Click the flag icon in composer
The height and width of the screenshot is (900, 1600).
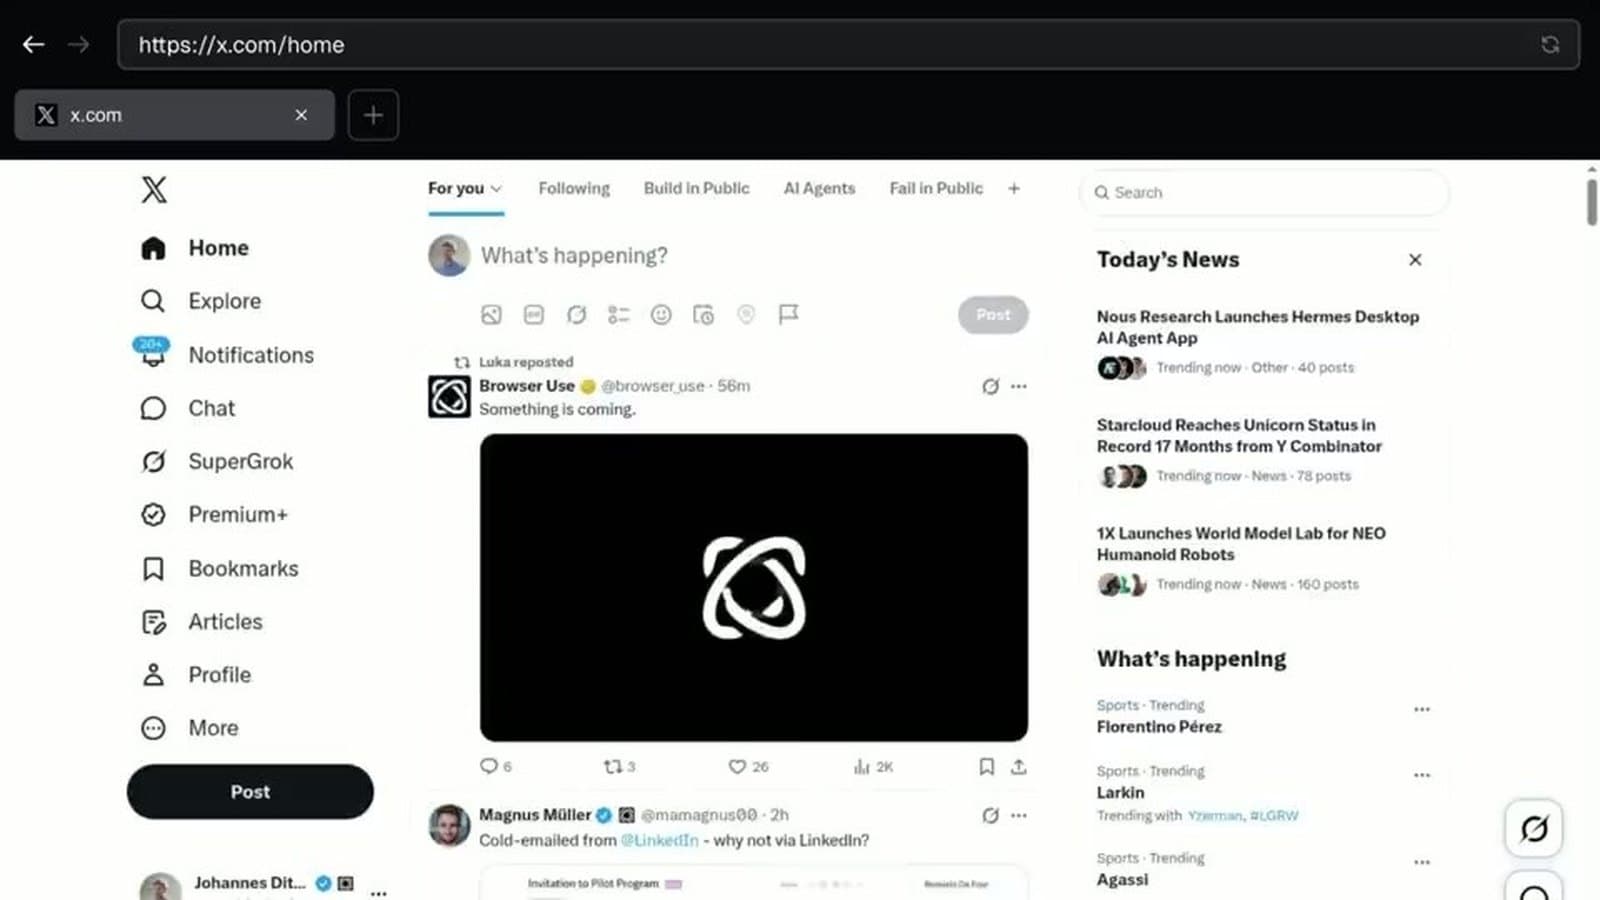(x=788, y=314)
